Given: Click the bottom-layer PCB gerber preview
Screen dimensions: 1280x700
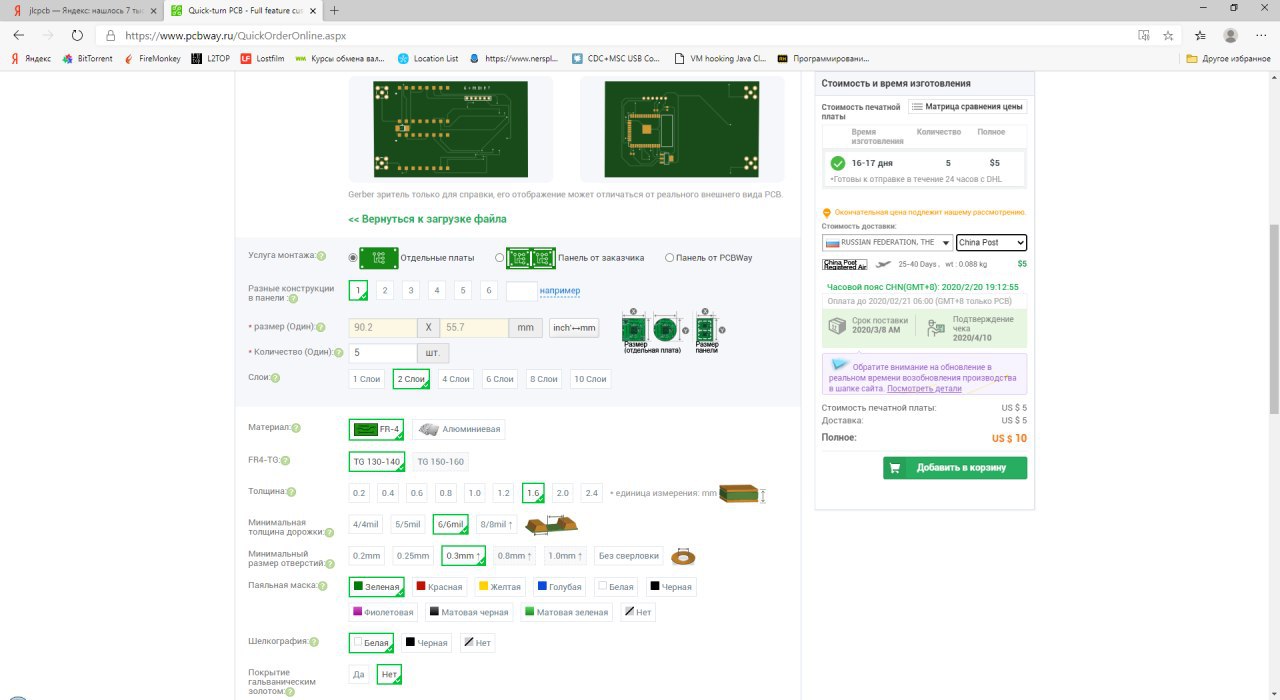Looking at the screenshot, I should [x=683, y=130].
